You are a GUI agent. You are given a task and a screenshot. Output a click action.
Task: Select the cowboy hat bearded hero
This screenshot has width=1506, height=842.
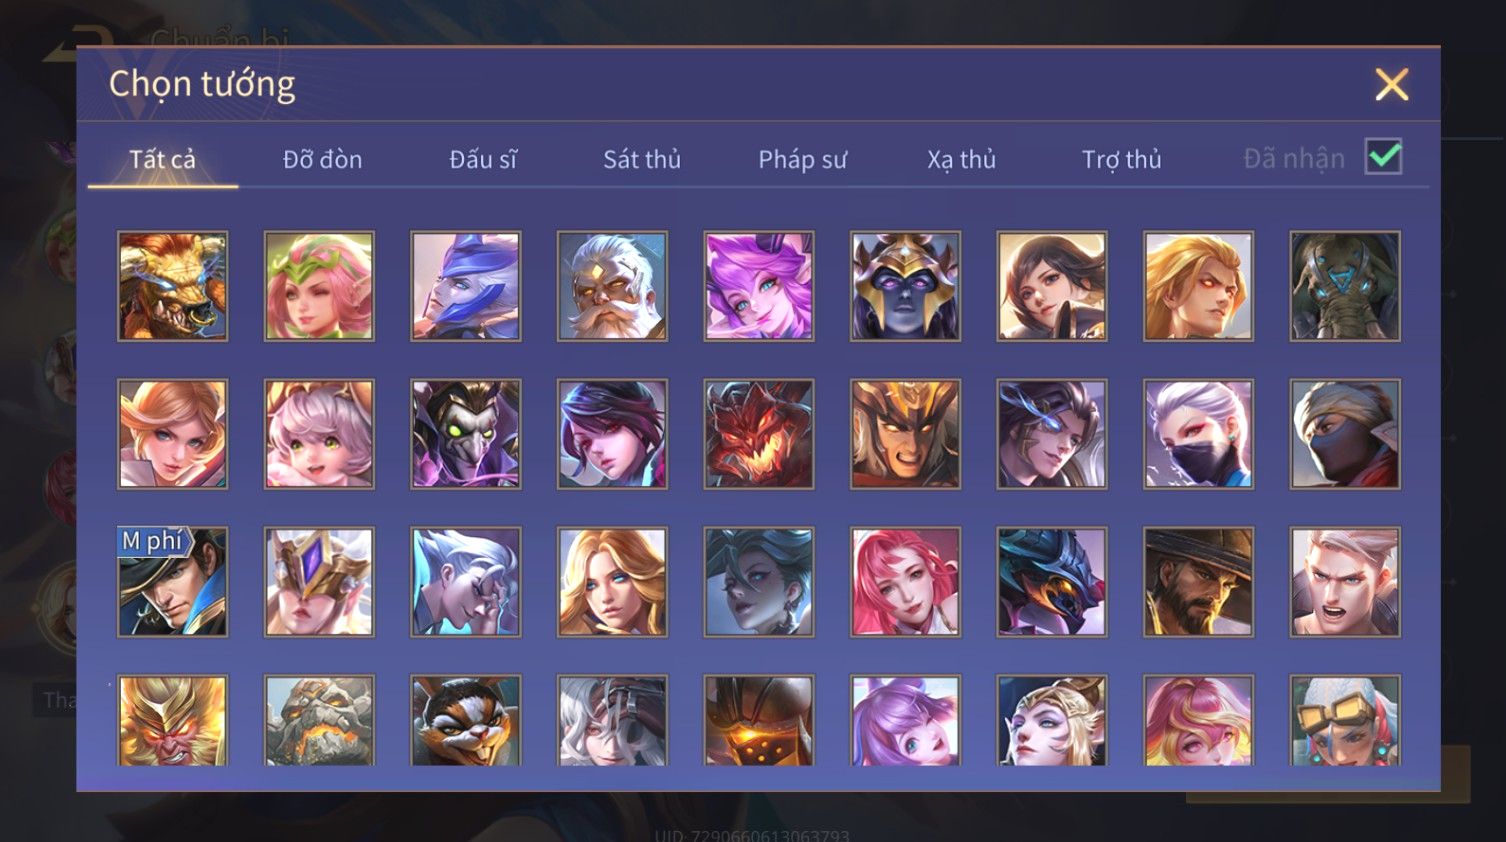(1198, 582)
